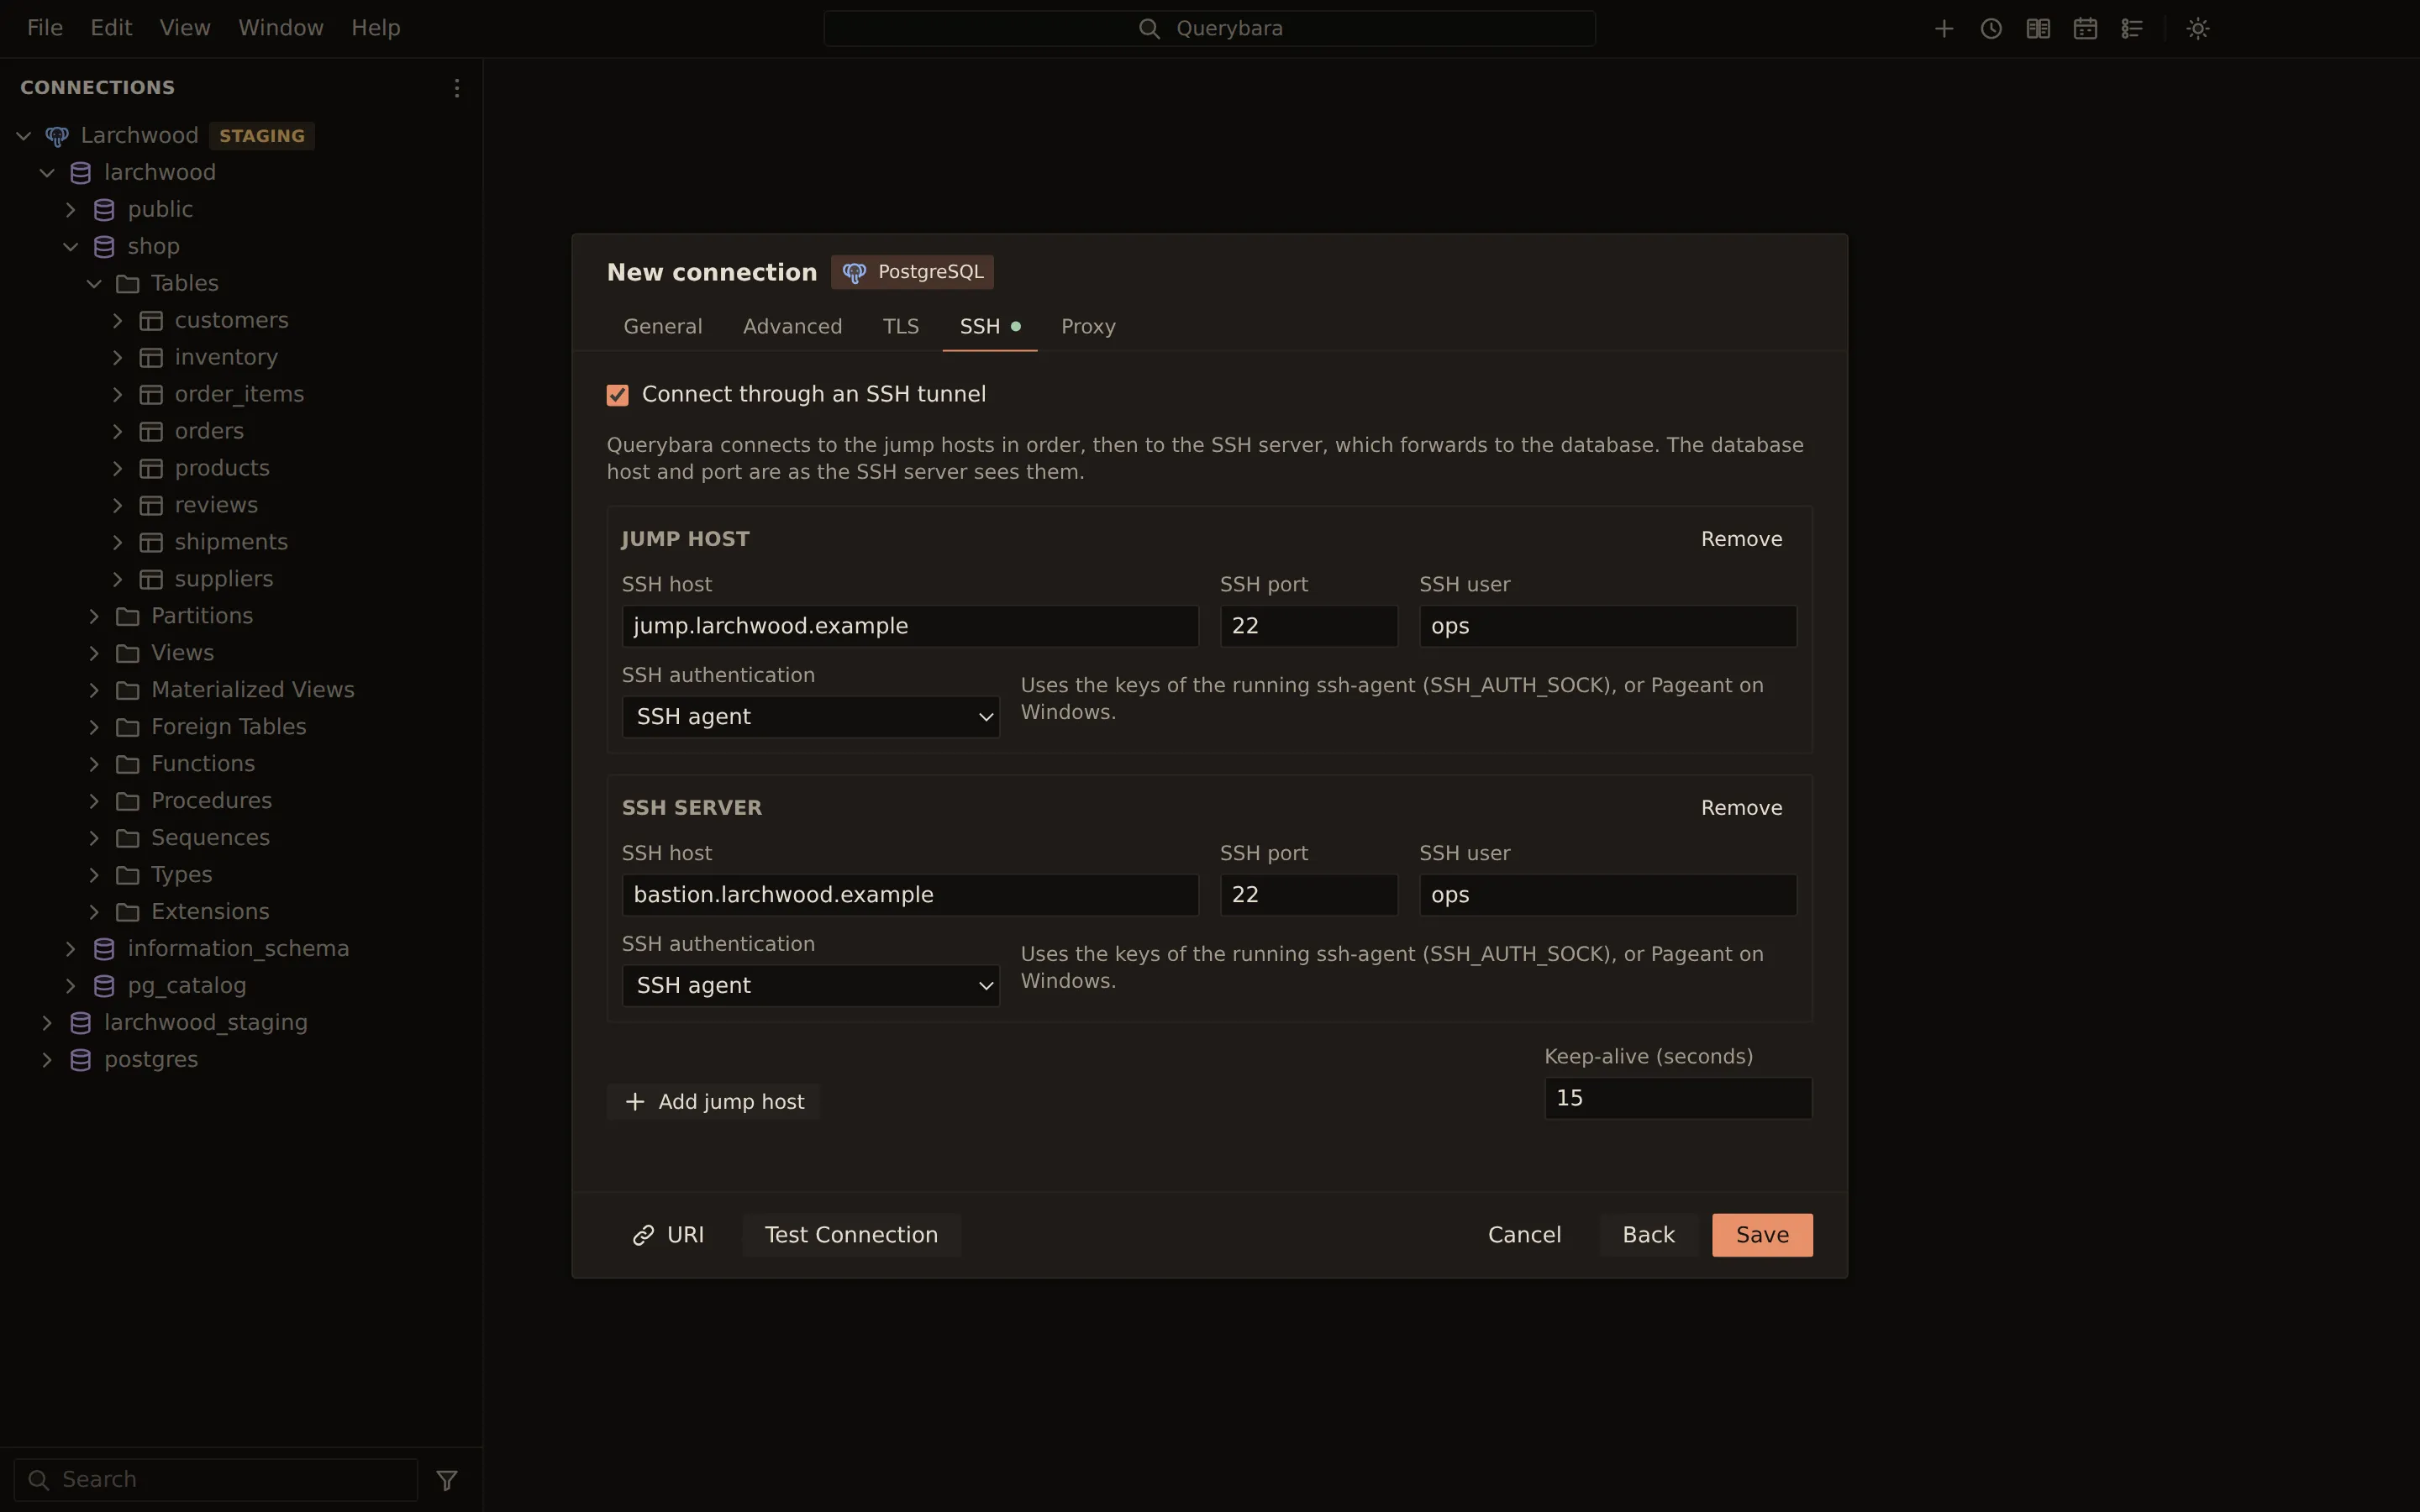Click the postgres database icon
The width and height of the screenshot is (2420, 1512).
coord(81,1060)
